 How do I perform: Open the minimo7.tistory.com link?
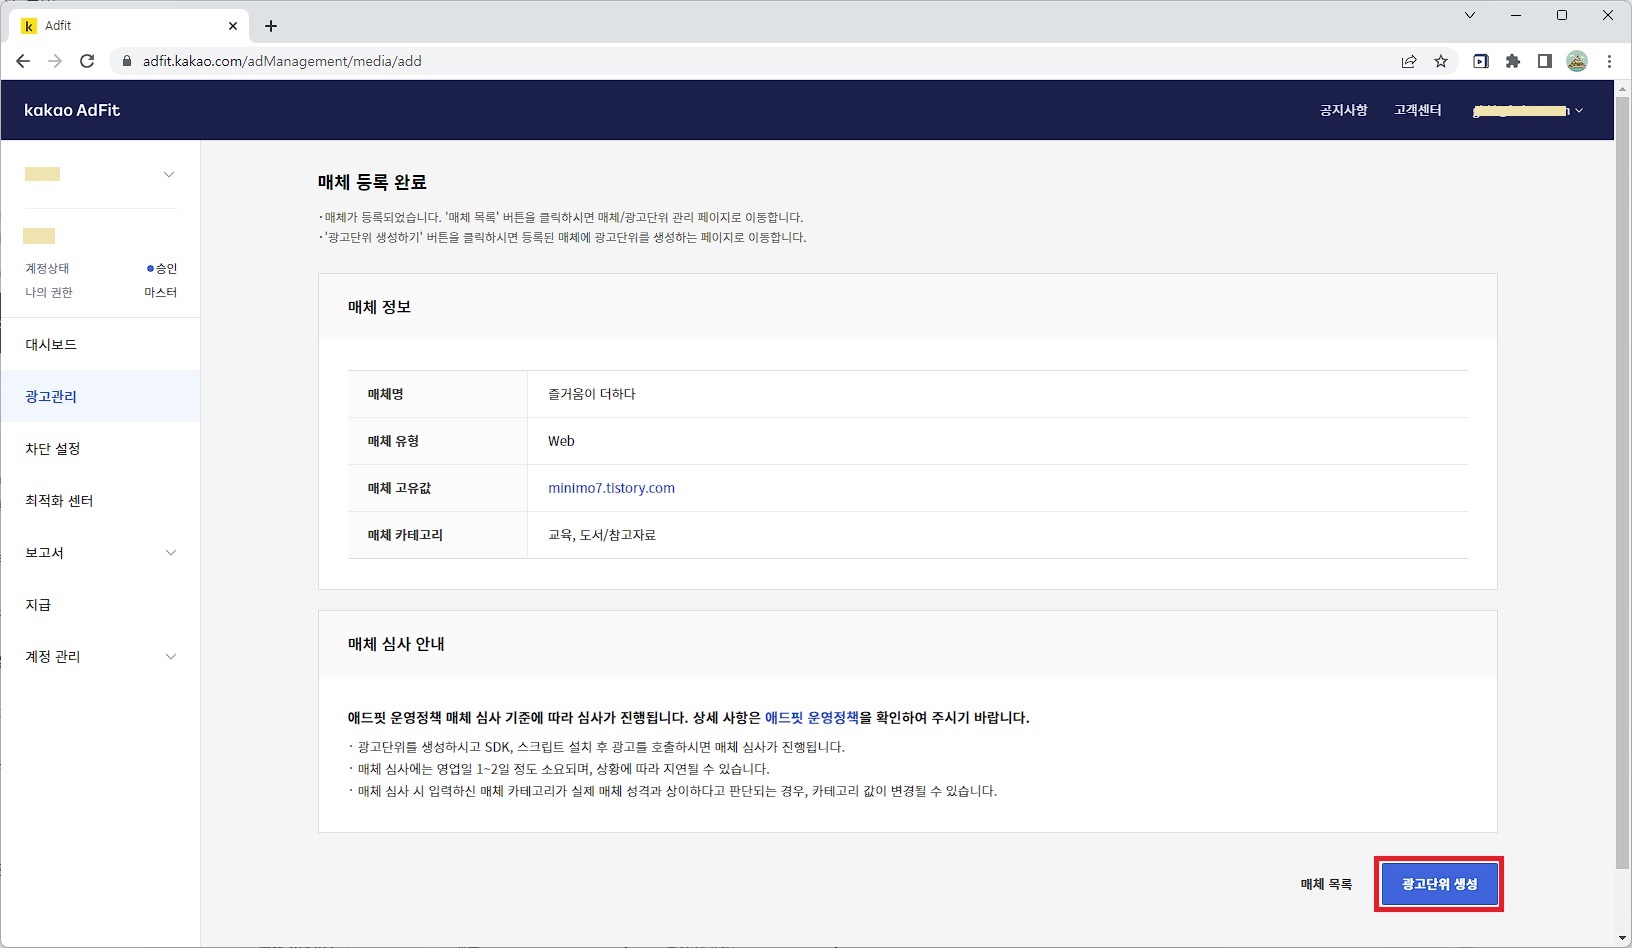click(x=611, y=488)
